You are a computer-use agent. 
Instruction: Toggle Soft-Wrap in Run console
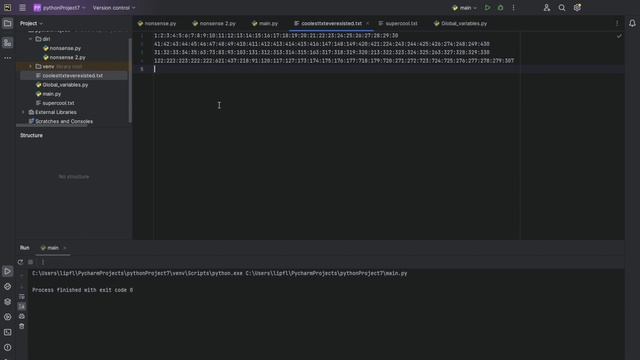click(x=22, y=296)
